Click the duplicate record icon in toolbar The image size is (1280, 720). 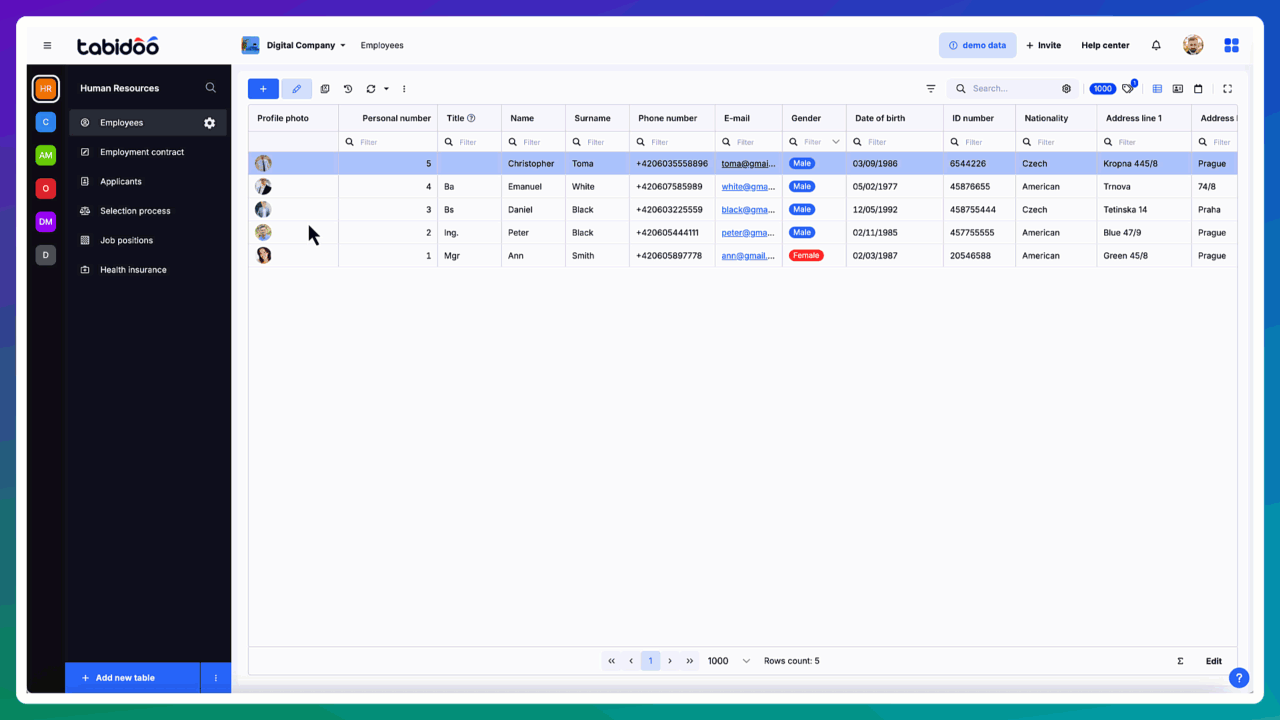325,89
